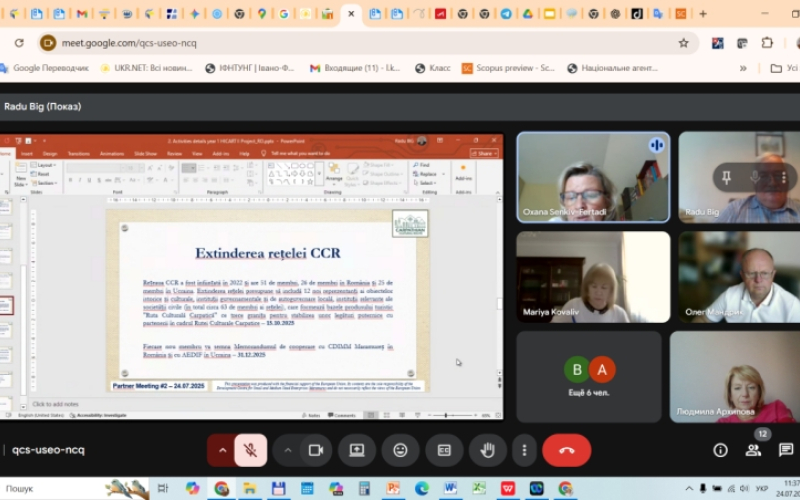Open Slide Show tab in shared PowerPoint
The image size is (800, 500).
[x=145, y=154]
